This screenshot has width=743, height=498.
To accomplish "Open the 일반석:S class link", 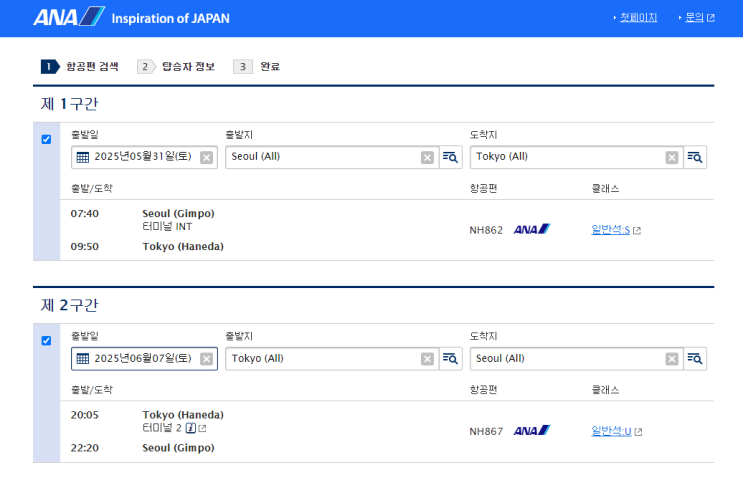I will tap(611, 230).
